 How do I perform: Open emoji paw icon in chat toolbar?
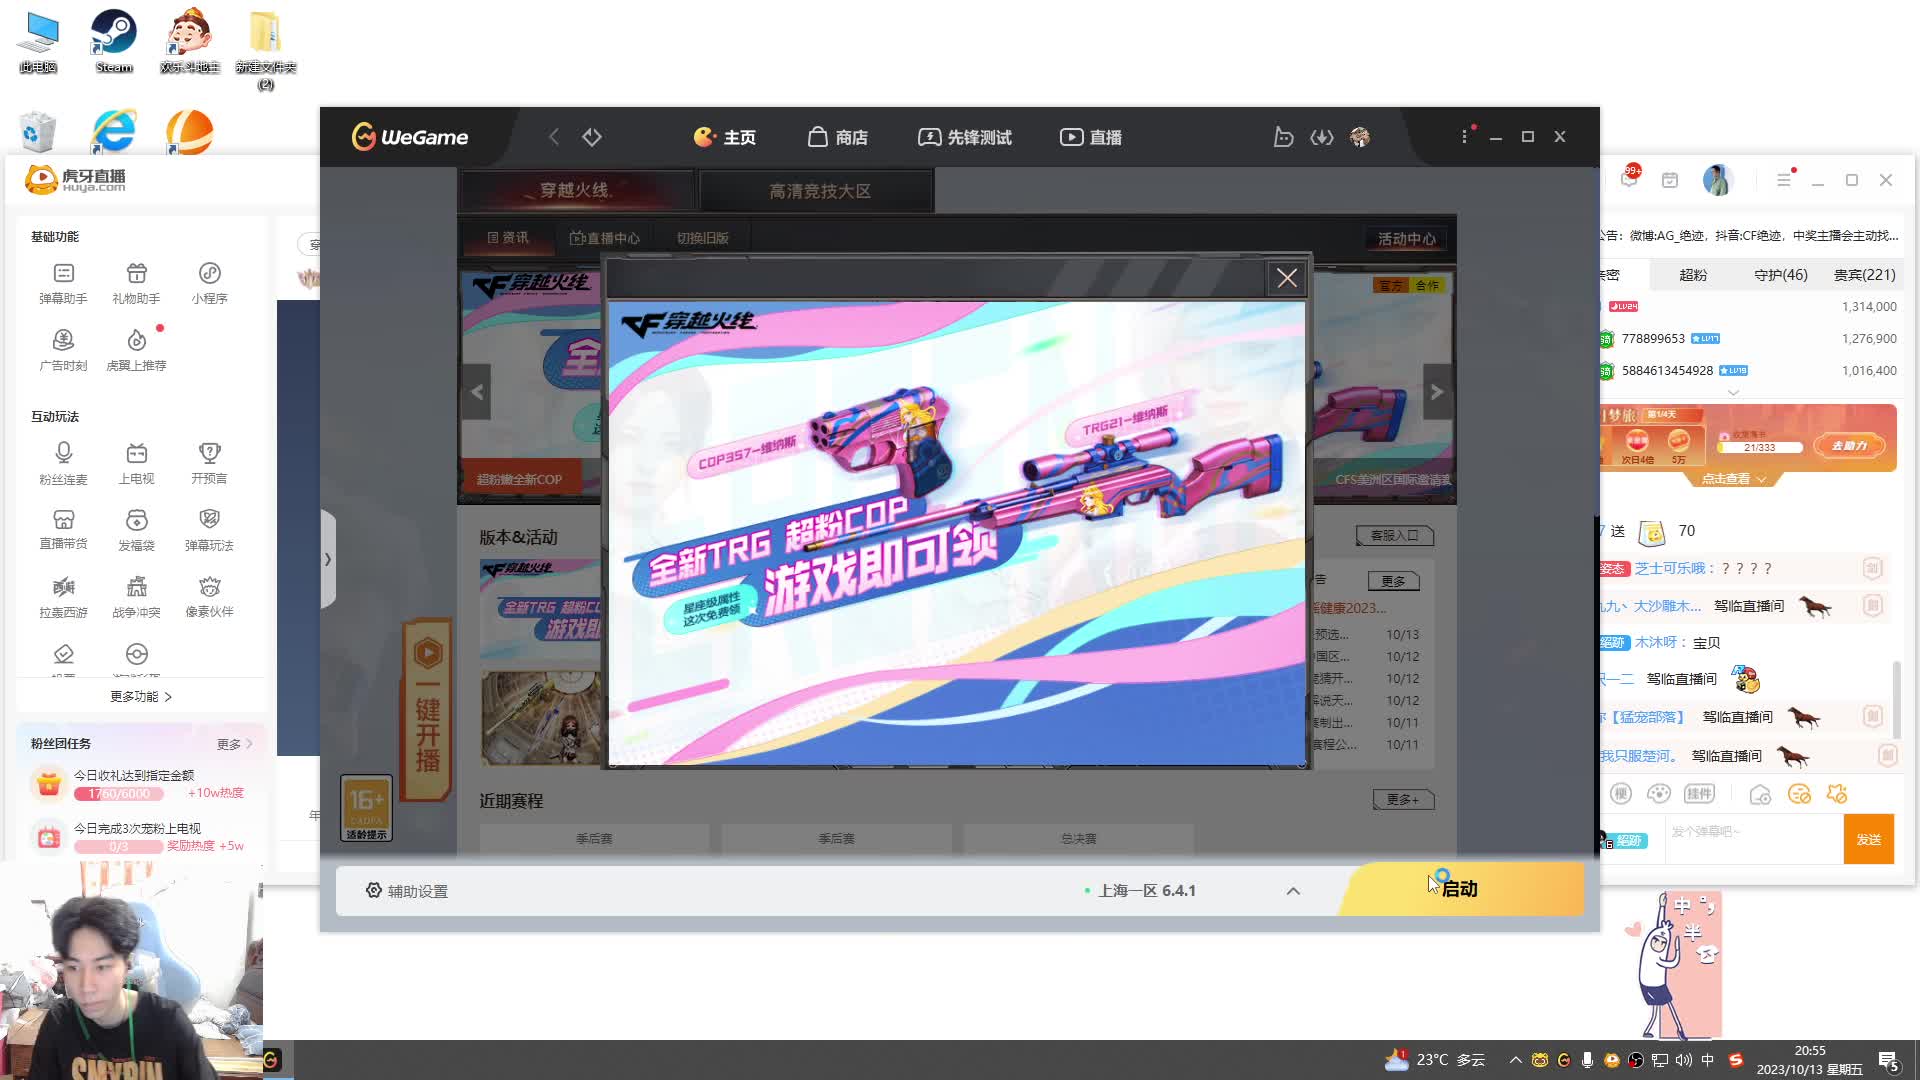(x=1659, y=794)
